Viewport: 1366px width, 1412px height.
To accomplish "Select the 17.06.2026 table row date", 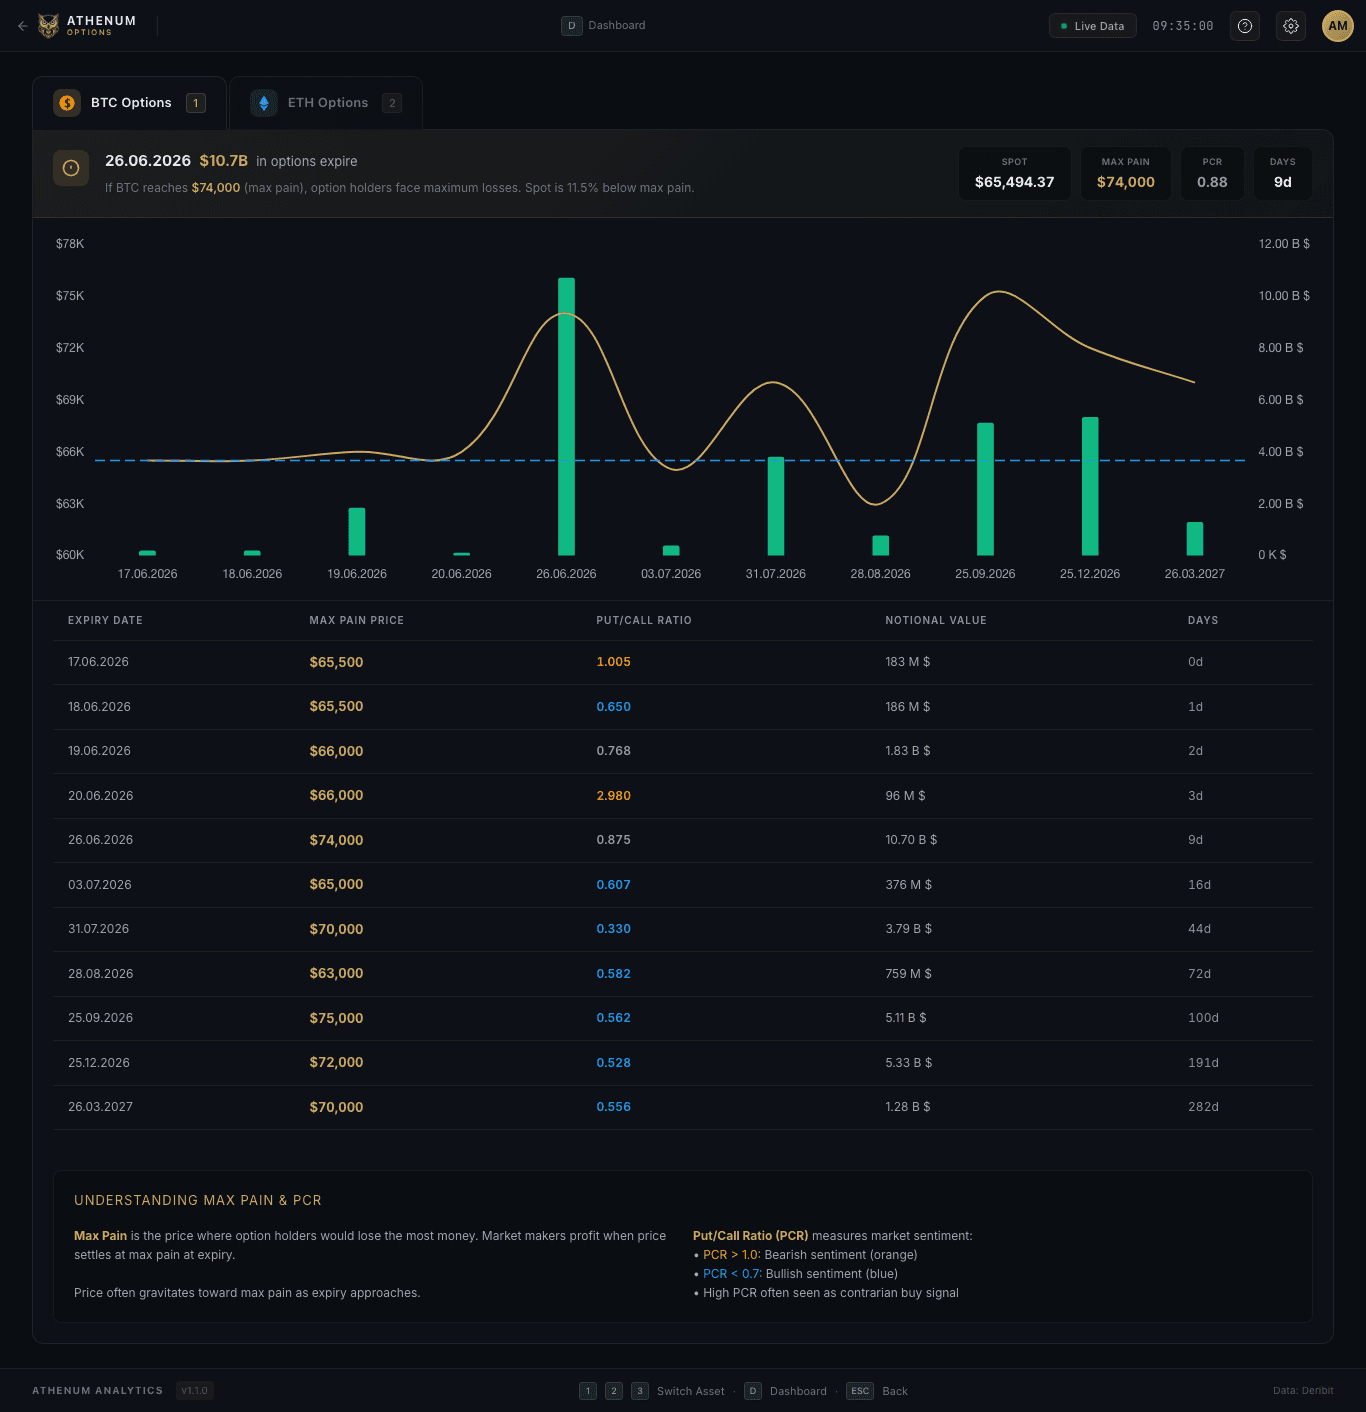I will (x=98, y=662).
